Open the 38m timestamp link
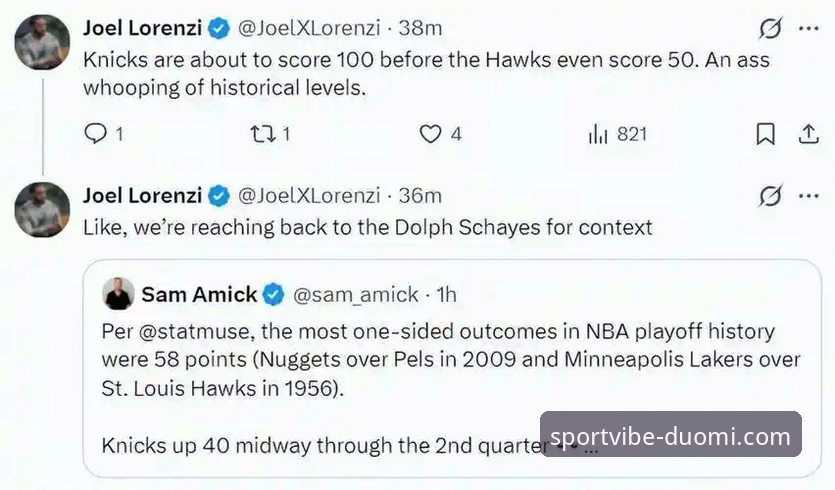Viewport: 835px width, 490px height. (420, 28)
